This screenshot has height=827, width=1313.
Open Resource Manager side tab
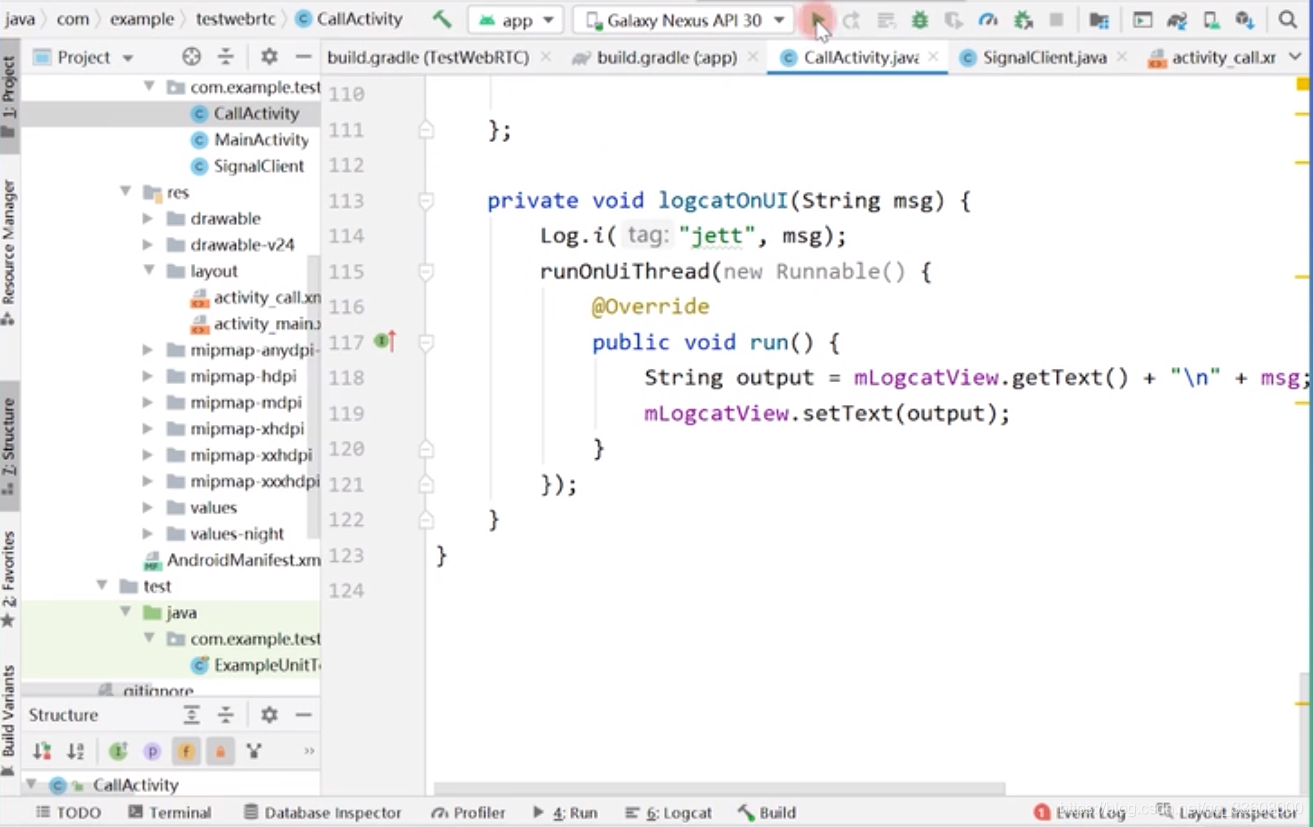pyautogui.click(x=8, y=252)
